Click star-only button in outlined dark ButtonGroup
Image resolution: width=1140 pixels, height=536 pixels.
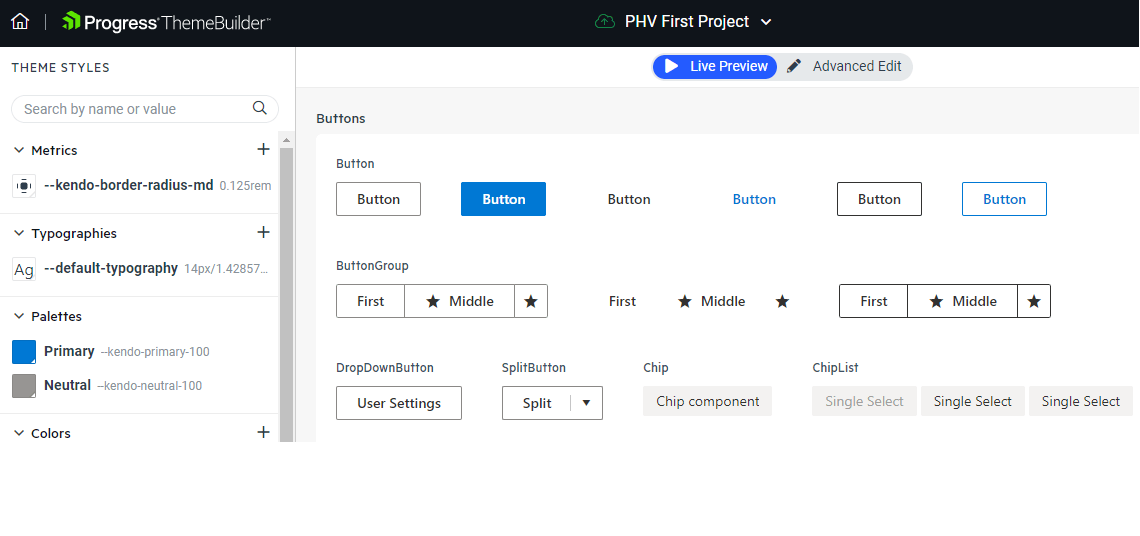tap(1034, 301)
